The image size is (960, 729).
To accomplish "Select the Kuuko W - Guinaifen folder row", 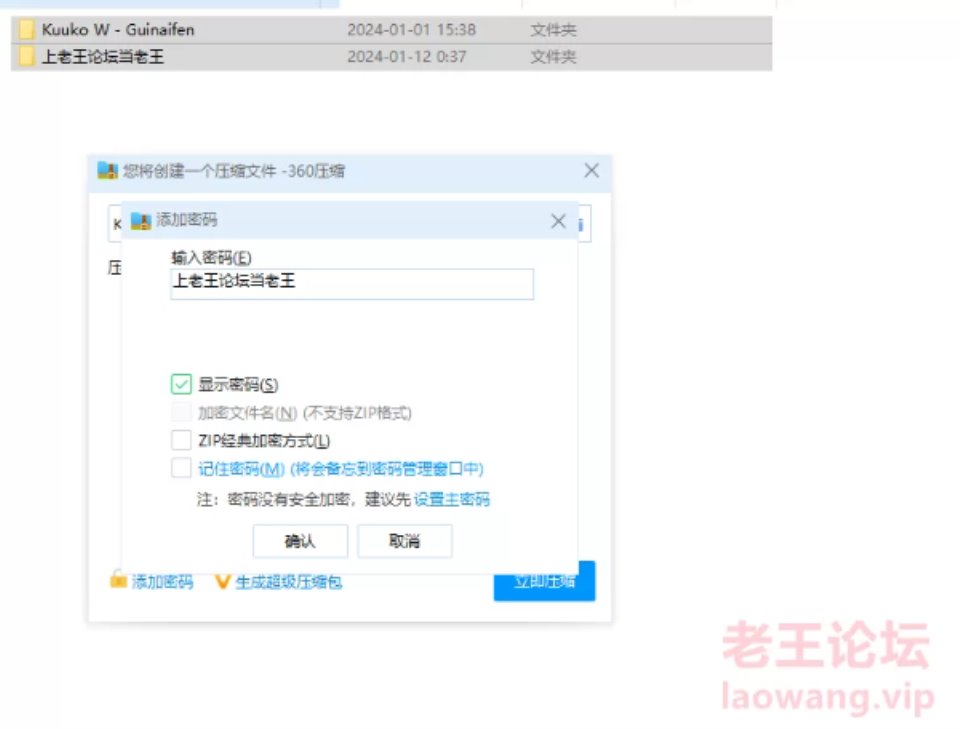I will pos(392,29).
